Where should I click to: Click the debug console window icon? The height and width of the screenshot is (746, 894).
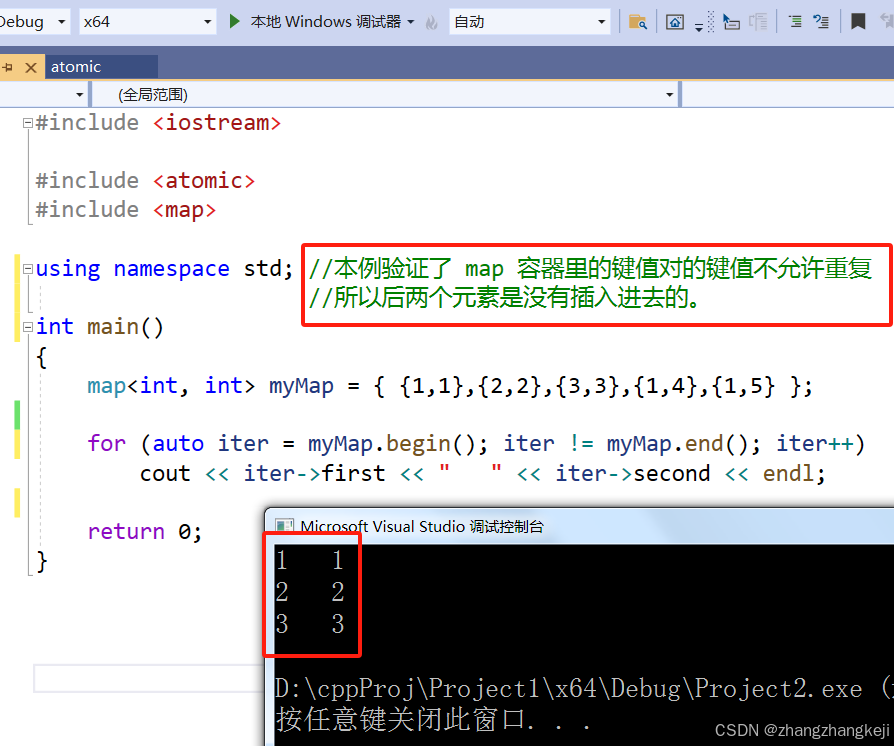(284, 526)
